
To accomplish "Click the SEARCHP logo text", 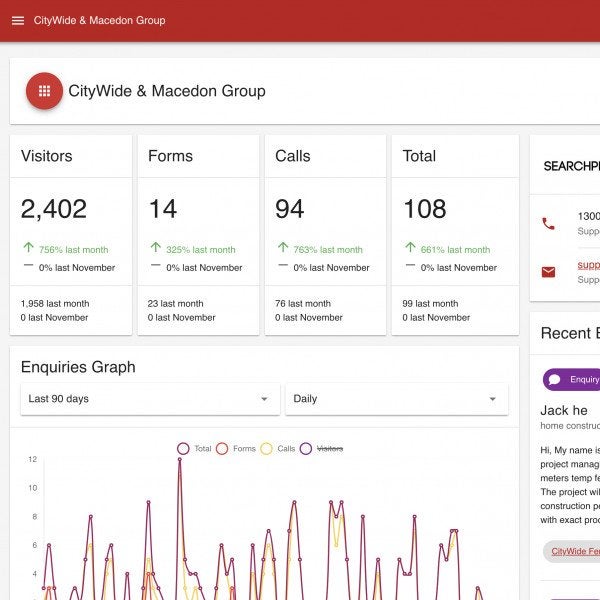I will 572,166.
